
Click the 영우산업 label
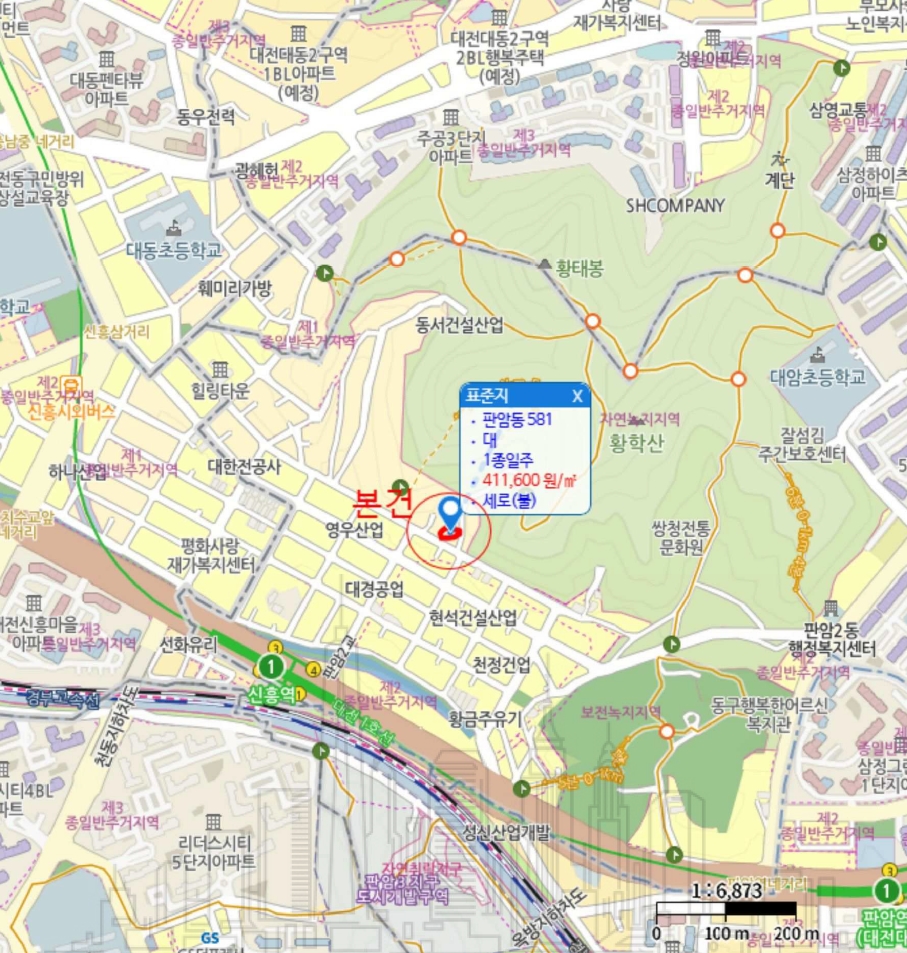pos(354,530)
